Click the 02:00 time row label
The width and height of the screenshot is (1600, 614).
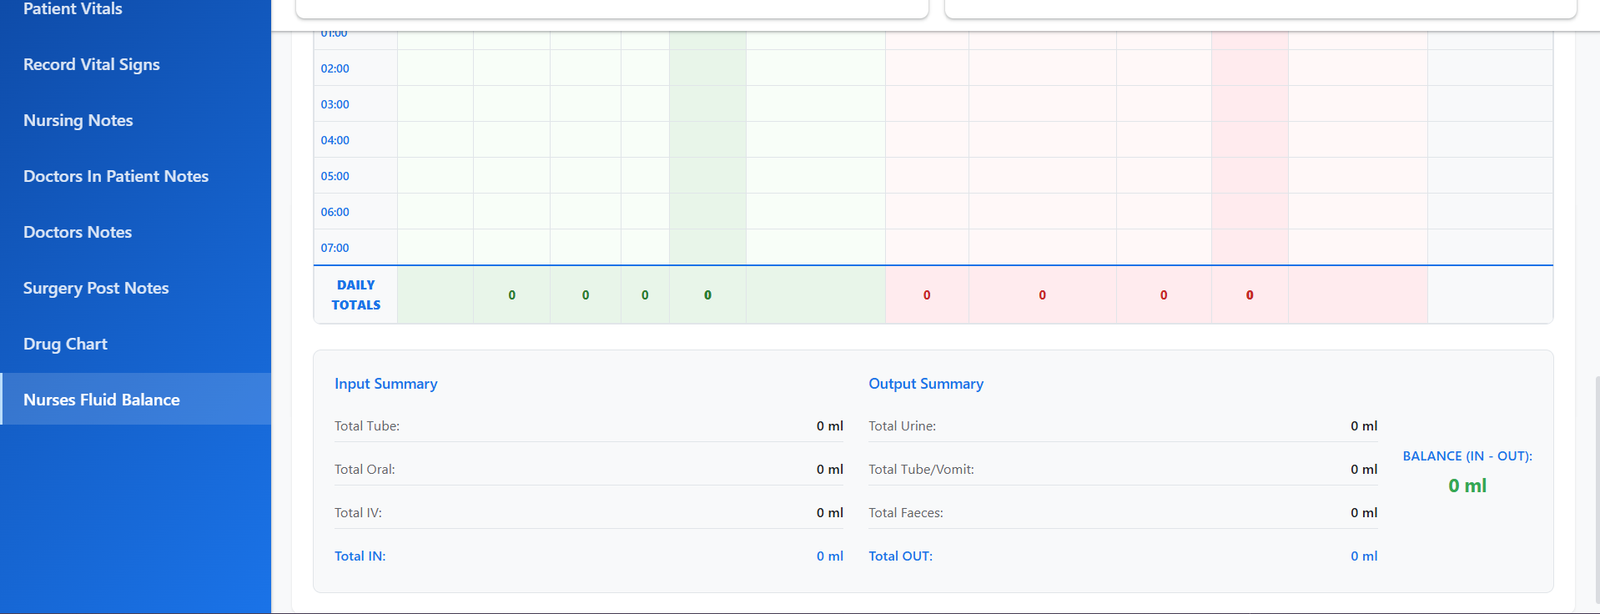(335, 69)
